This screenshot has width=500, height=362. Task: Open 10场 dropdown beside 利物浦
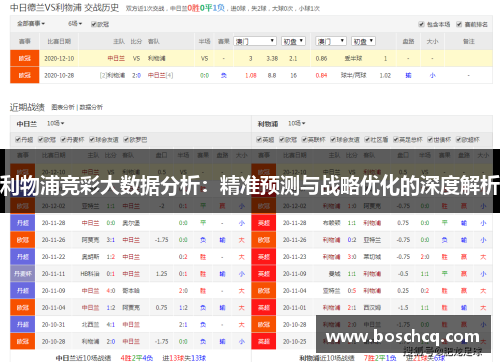297,123
